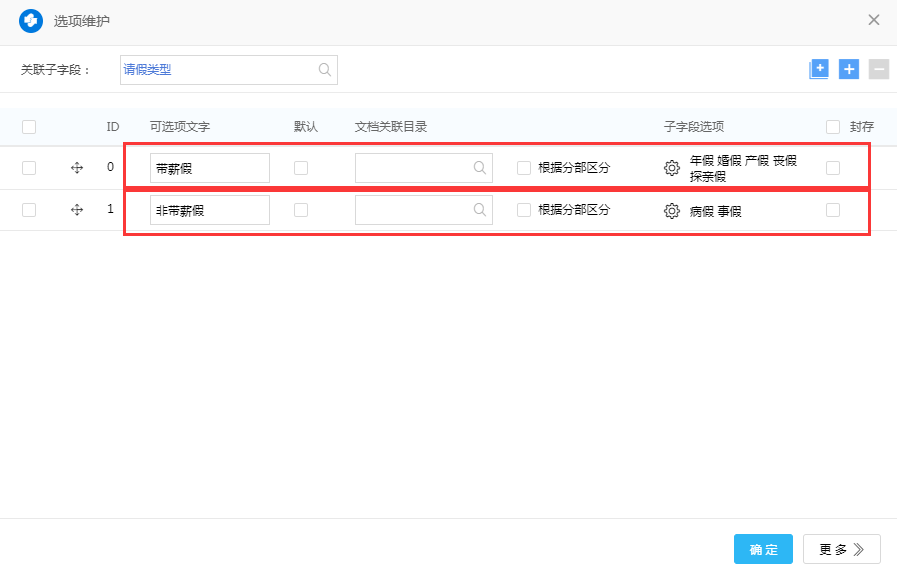Viewport: 897px width, 575px height.
Task: Click the drag handle for row 0
Action: coord(77,168)
